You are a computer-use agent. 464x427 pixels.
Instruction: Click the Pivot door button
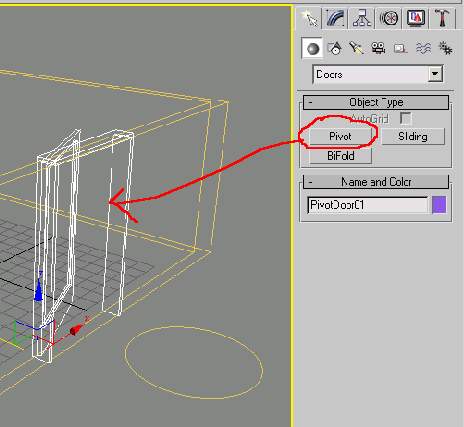(340, 136)
